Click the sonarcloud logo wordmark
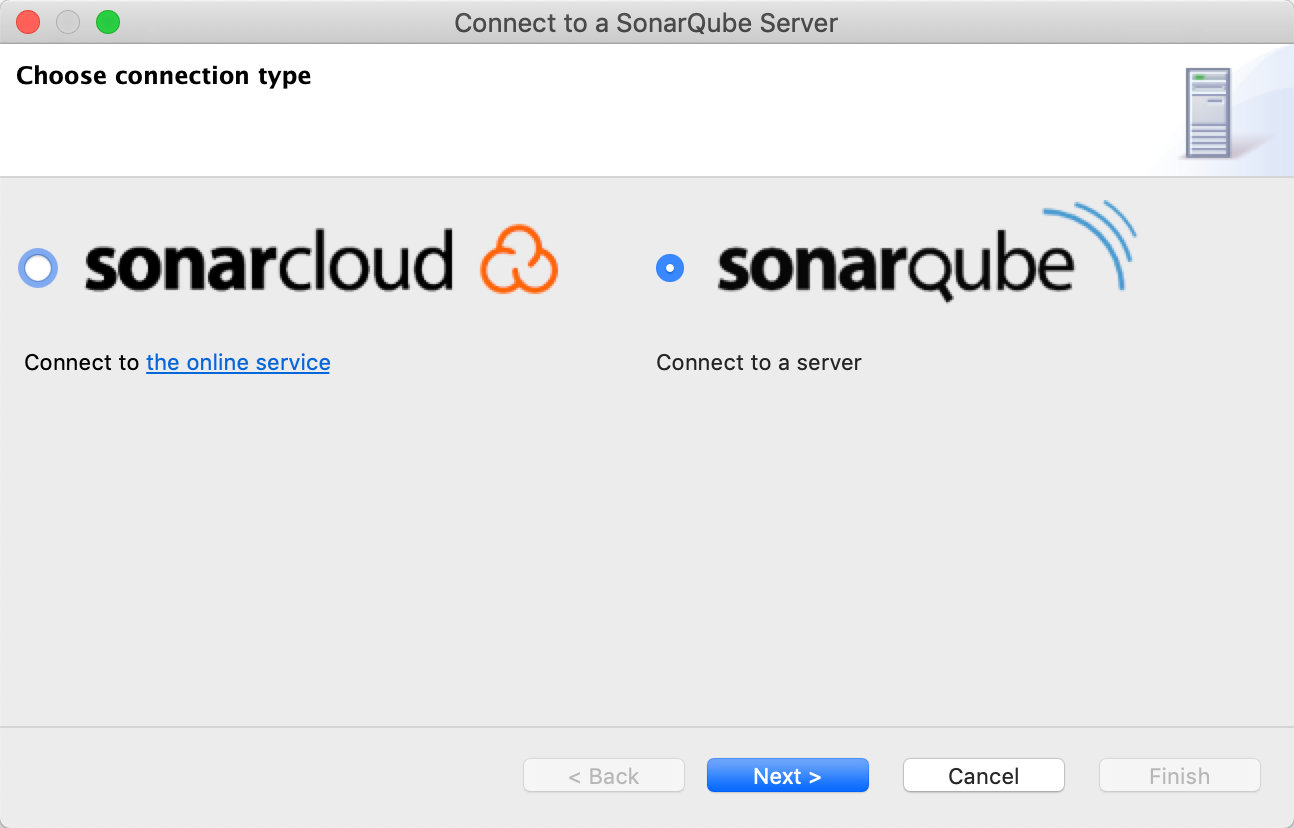This screenshot has height=828, width=1294. (268, 262)
